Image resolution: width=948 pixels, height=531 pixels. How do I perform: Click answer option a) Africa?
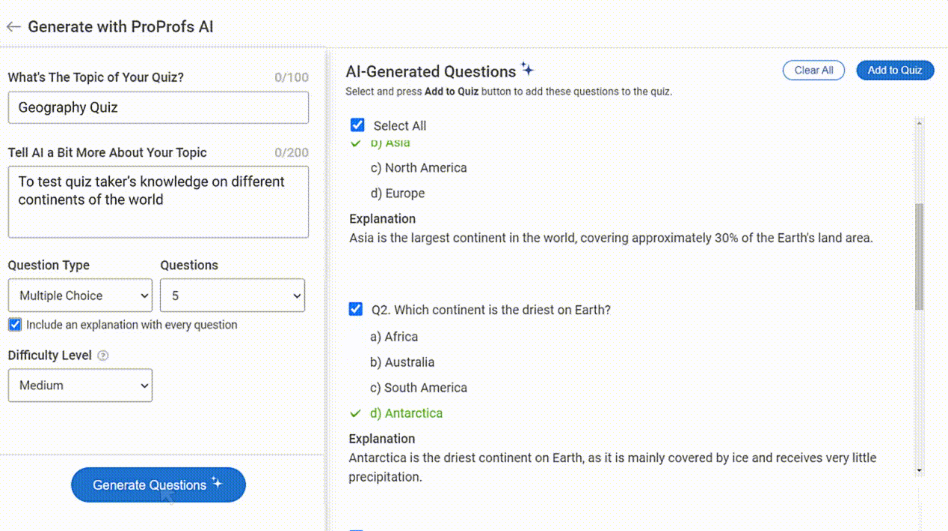[x=394, y=336]
